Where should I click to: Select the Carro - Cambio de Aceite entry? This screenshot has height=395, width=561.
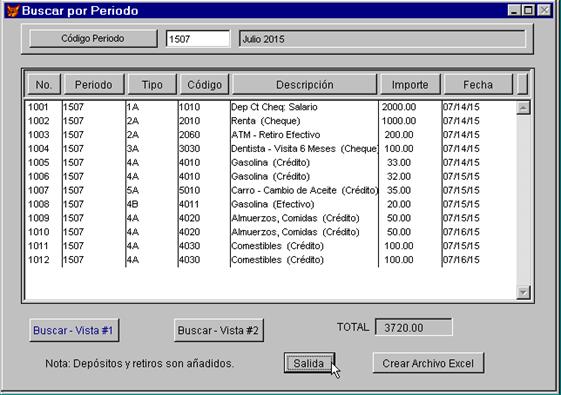tap(304, 190)
